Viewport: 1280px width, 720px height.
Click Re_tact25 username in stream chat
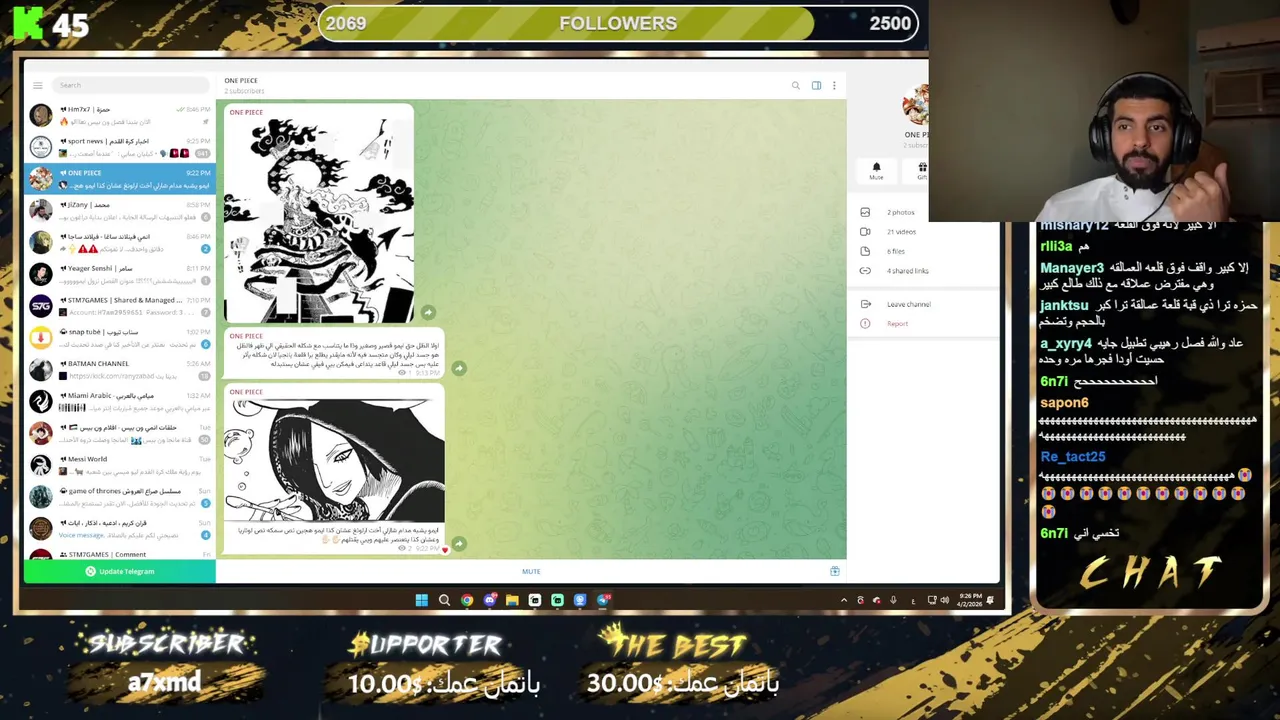click(1072, 457)
